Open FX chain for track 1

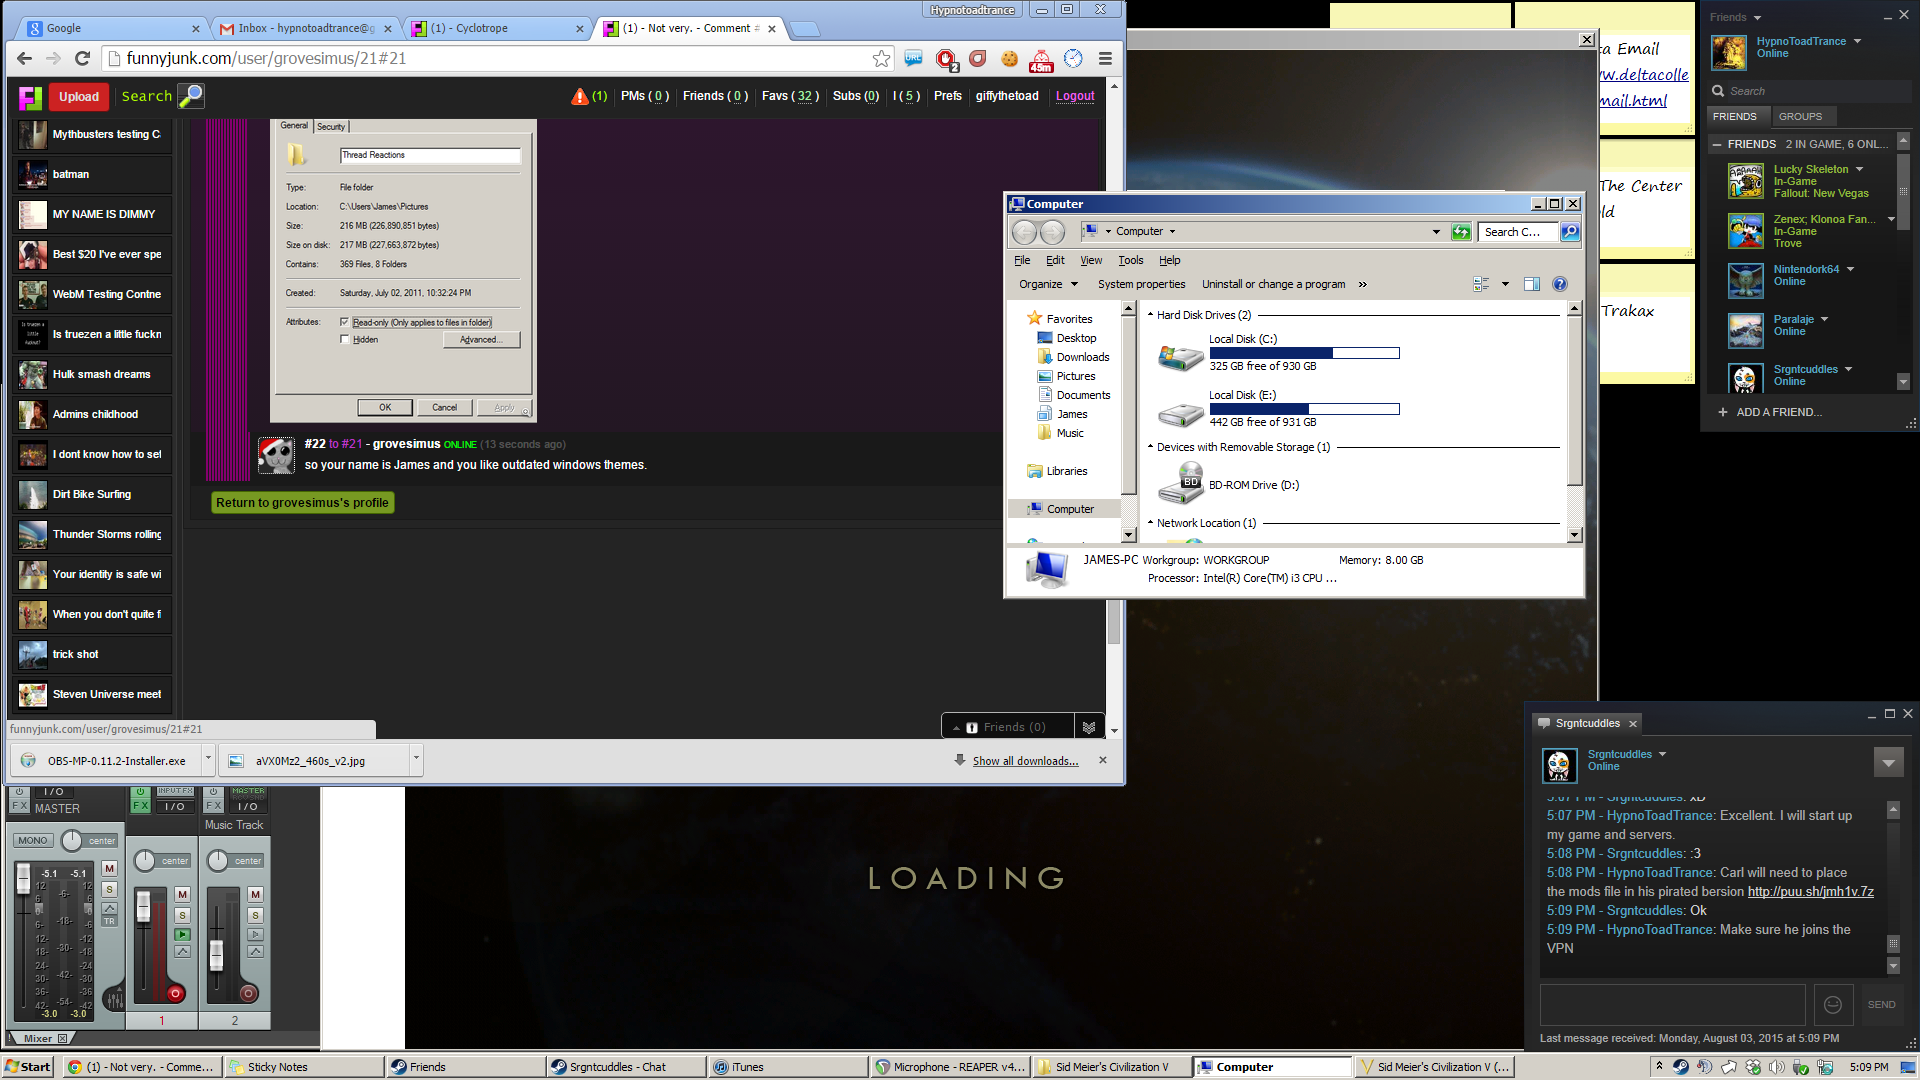point(140,806)
